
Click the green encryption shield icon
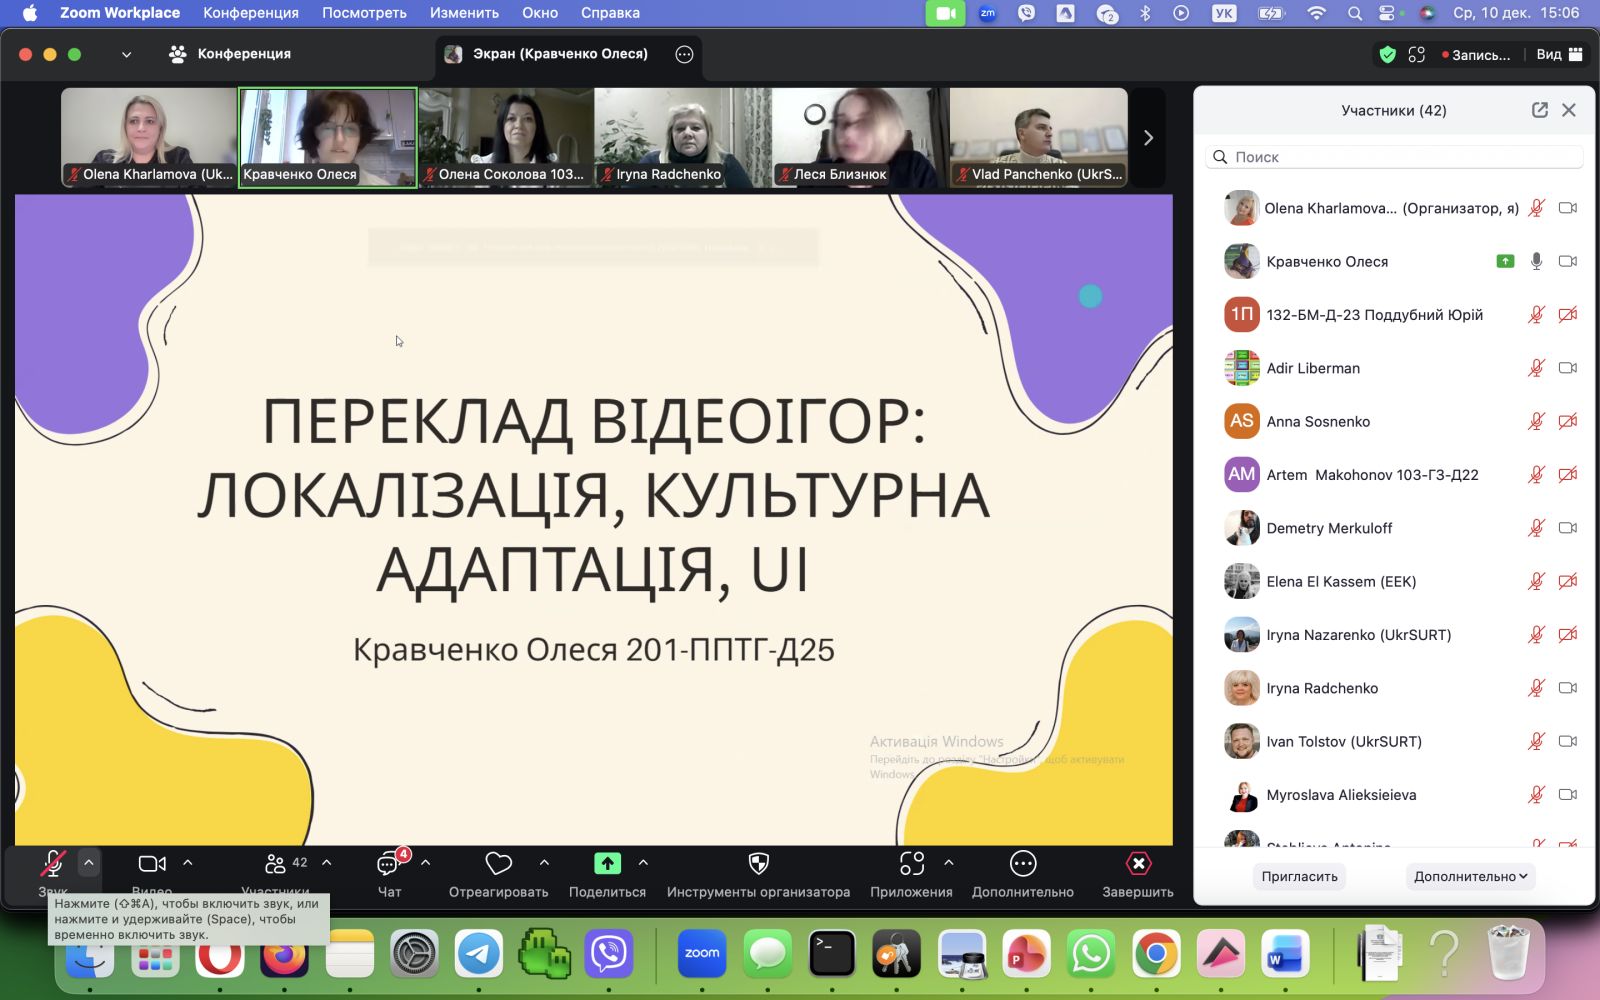click(x=1387, y=55)
